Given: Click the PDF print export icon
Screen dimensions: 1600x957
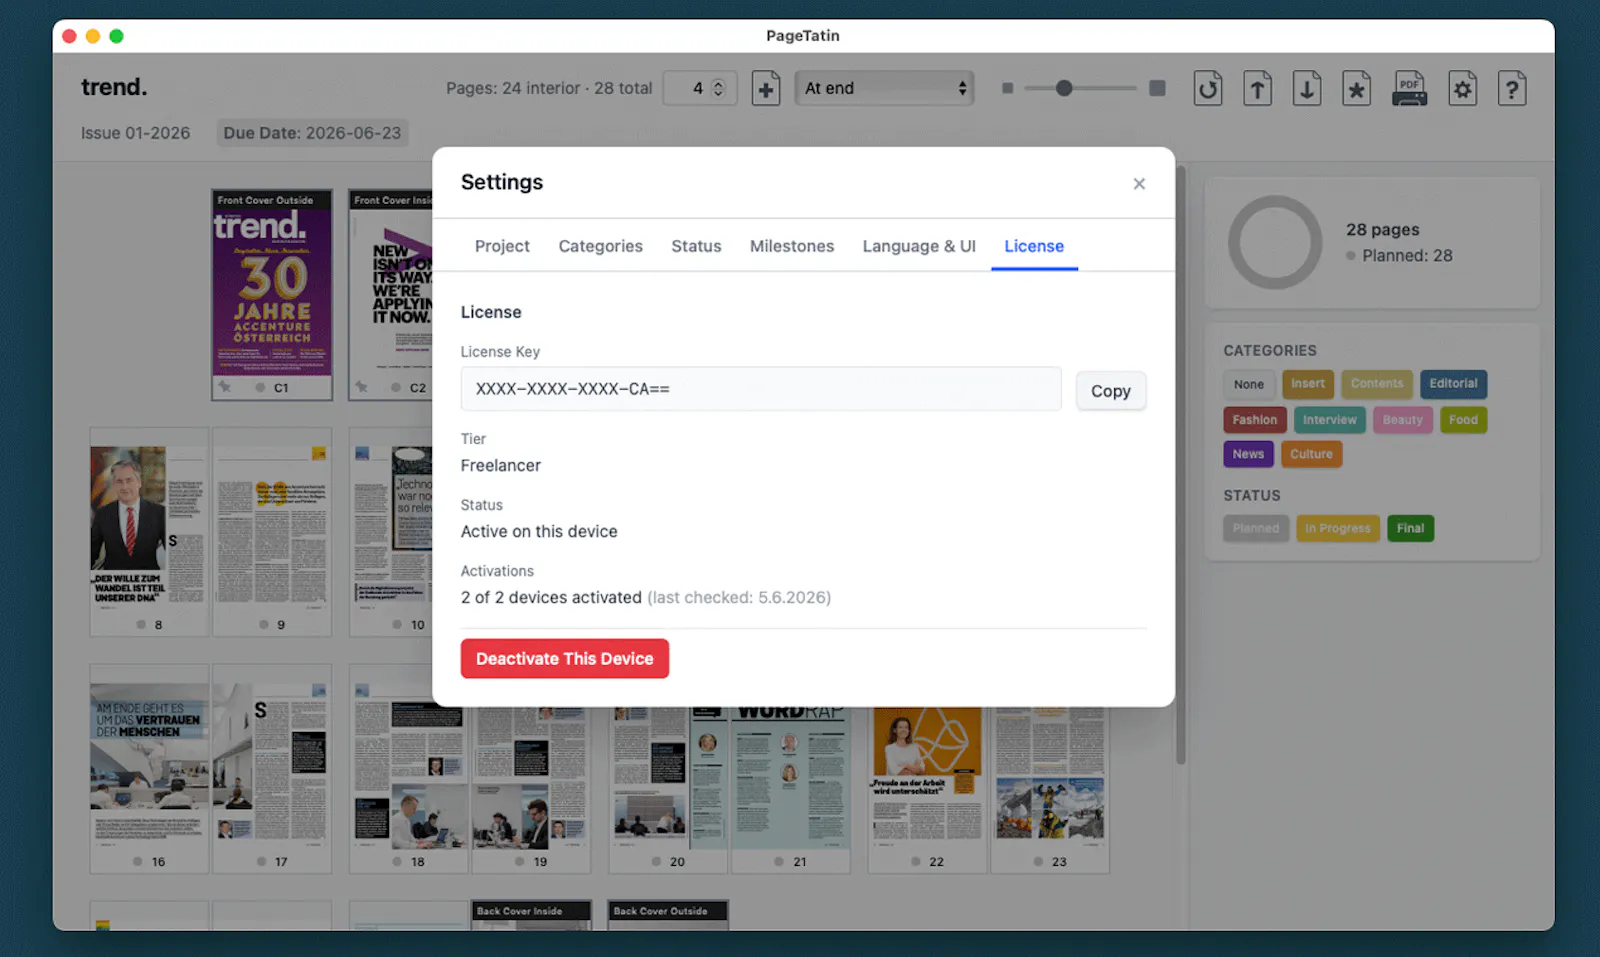Looking at the screenshot, I should click(x=1409, y=89).
